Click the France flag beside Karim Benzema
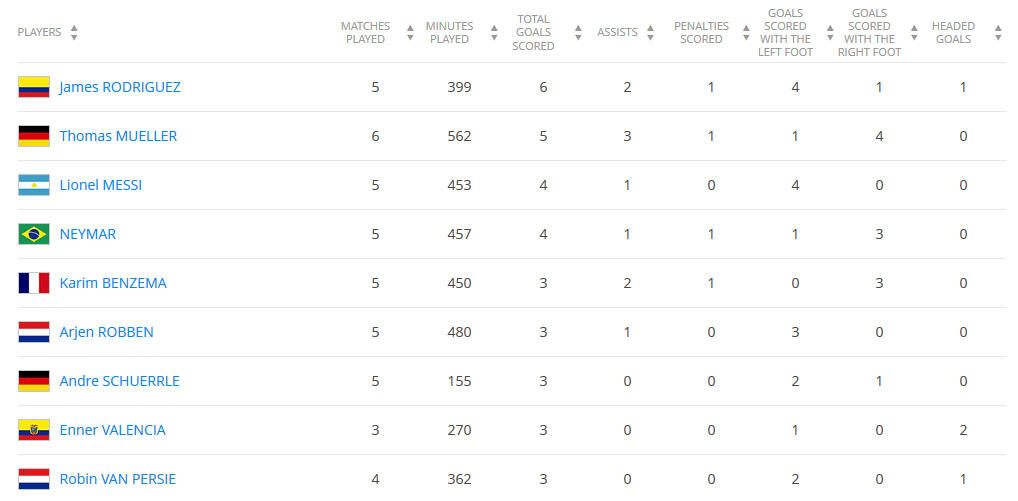The width and height of the screenshot is (1018, 501). [33, 283]
